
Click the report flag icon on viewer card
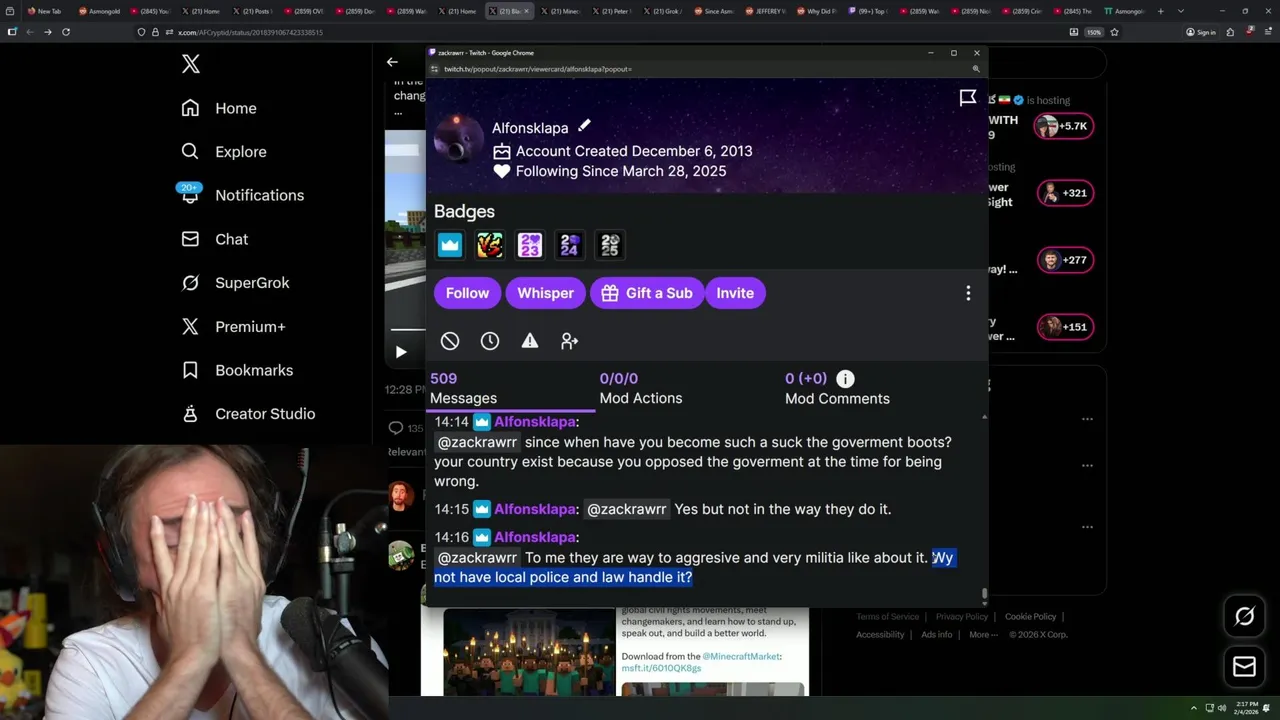click(x=968, y=97)
